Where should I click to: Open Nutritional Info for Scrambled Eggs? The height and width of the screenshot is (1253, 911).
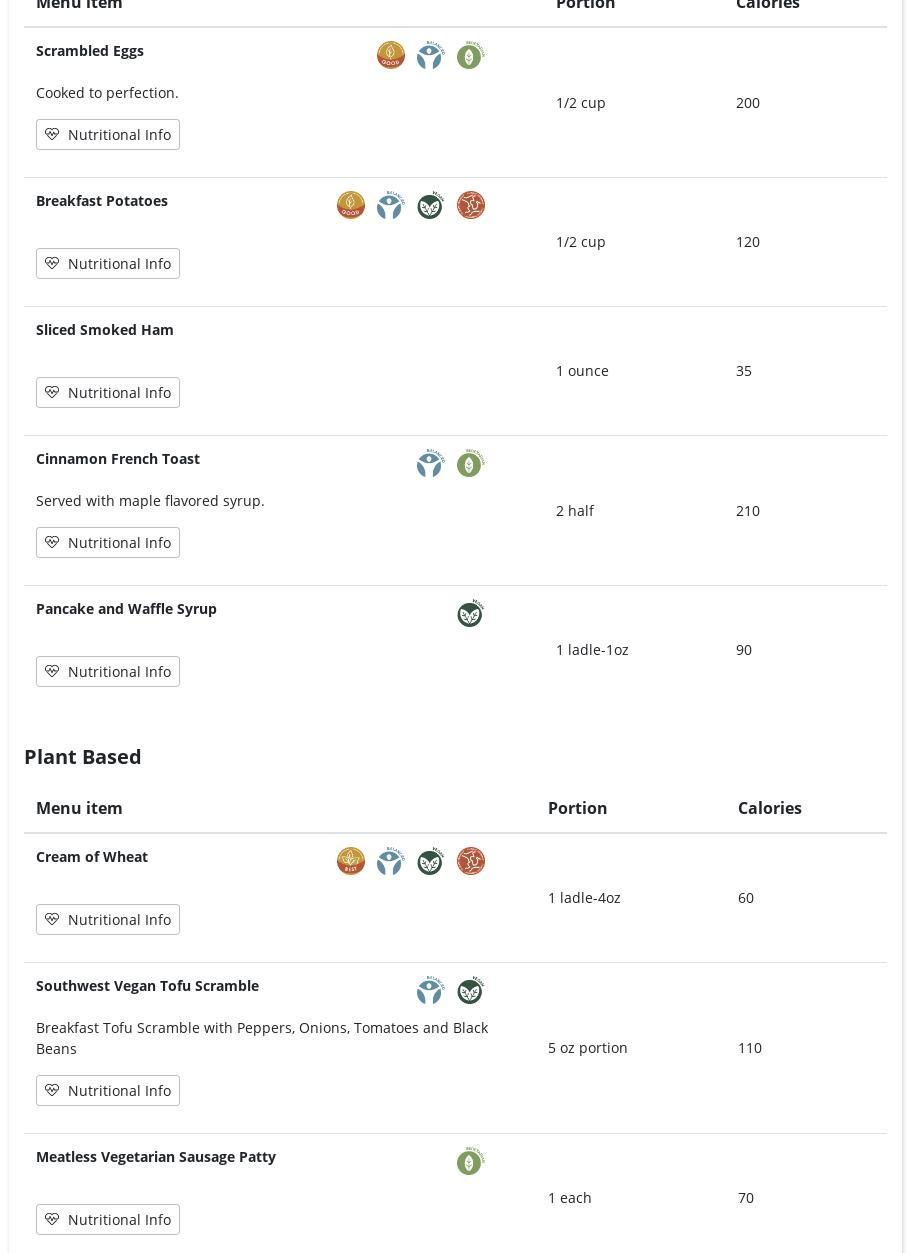108,134
